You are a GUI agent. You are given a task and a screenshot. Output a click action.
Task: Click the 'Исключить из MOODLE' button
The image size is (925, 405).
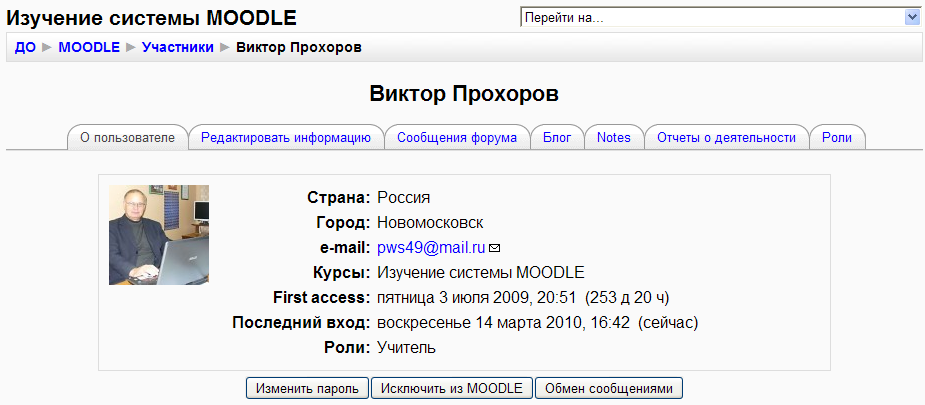tap(452, 388)
